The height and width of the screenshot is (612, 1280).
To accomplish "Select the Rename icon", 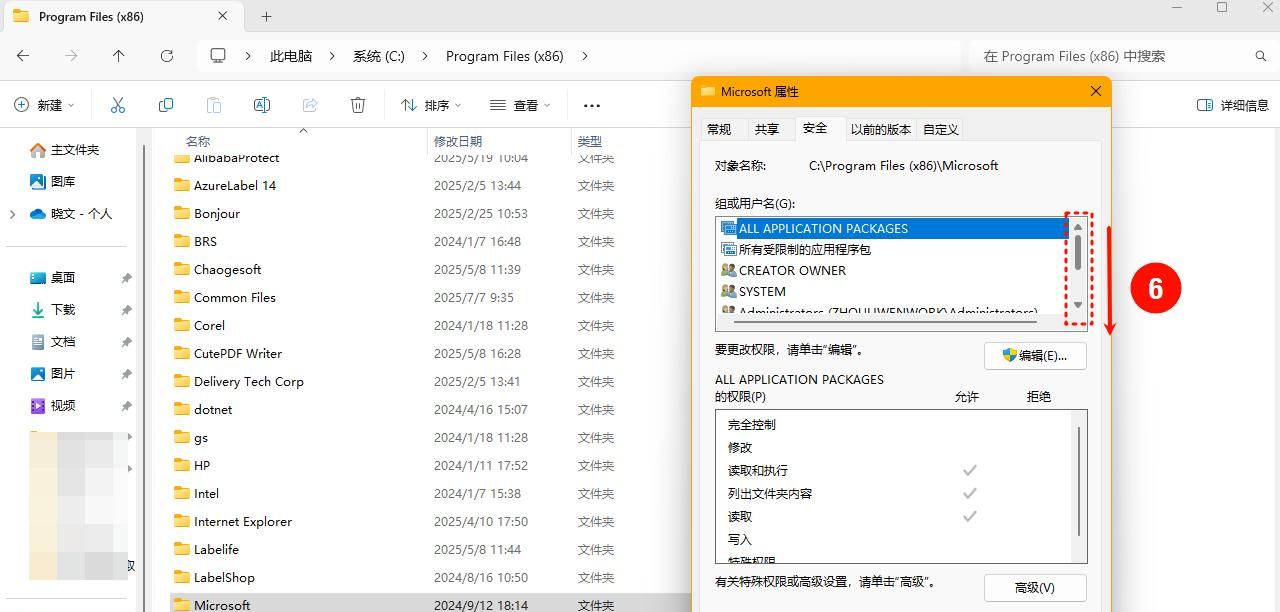I will 261,104.
